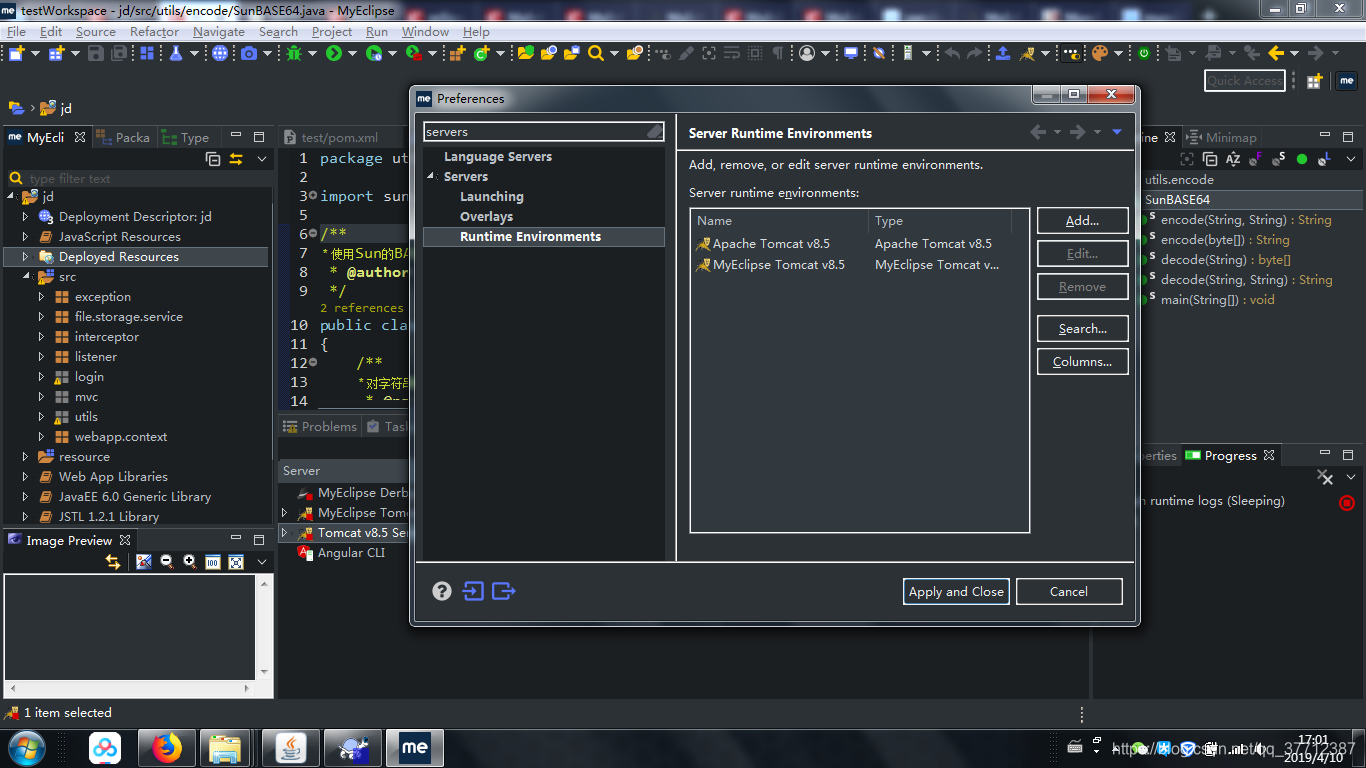The image size is (1366, 768).
Task: Expand the Web App Libraries node
Action: 26,477
